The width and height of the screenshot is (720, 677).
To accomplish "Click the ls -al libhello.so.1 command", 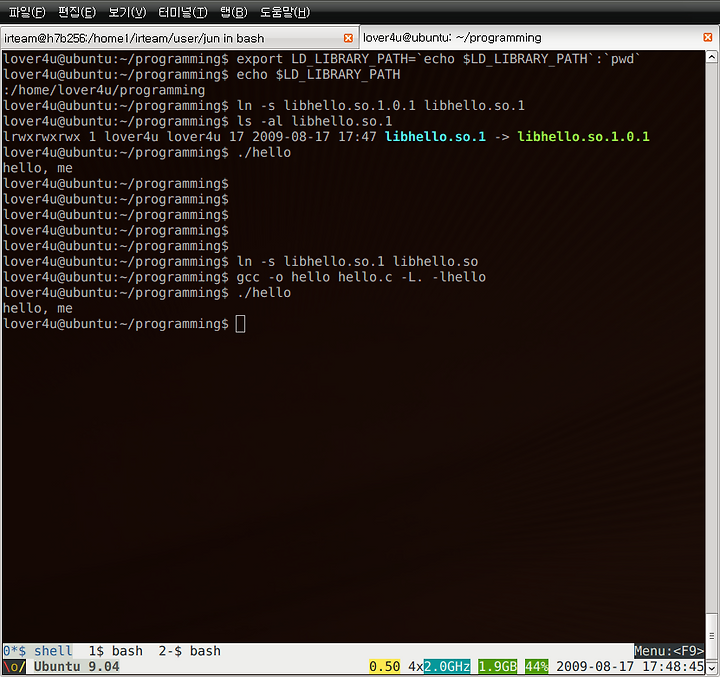I will click(315, 121).
